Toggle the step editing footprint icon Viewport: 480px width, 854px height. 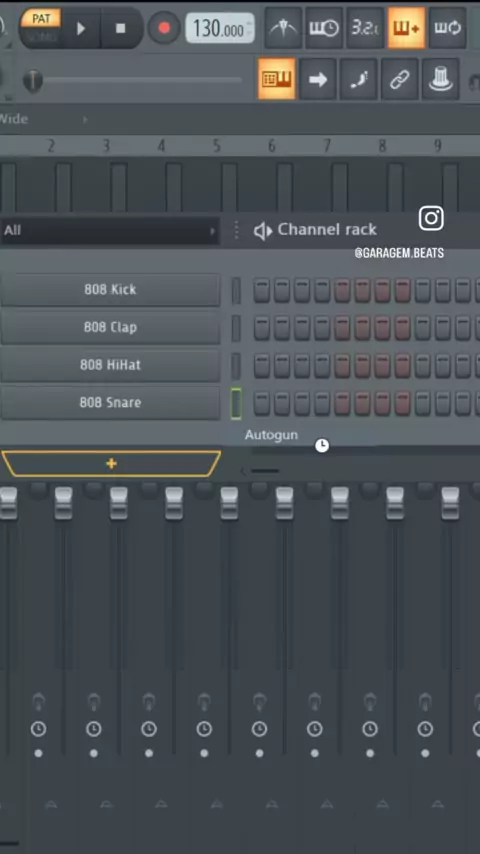click(359, 79)
